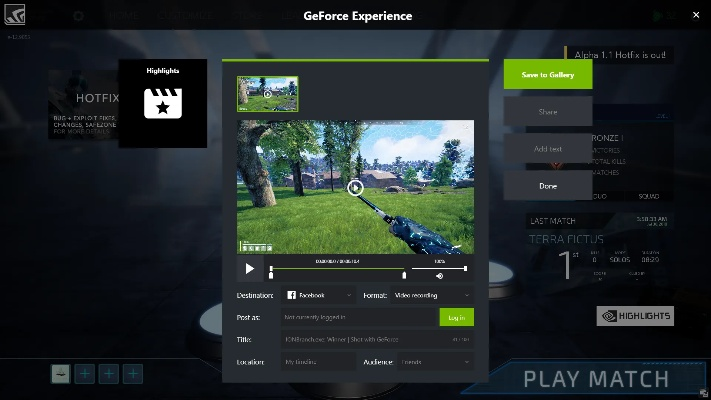Click the first squad slot icon
This screenshot has width=711, height=400.
point(61,374)
